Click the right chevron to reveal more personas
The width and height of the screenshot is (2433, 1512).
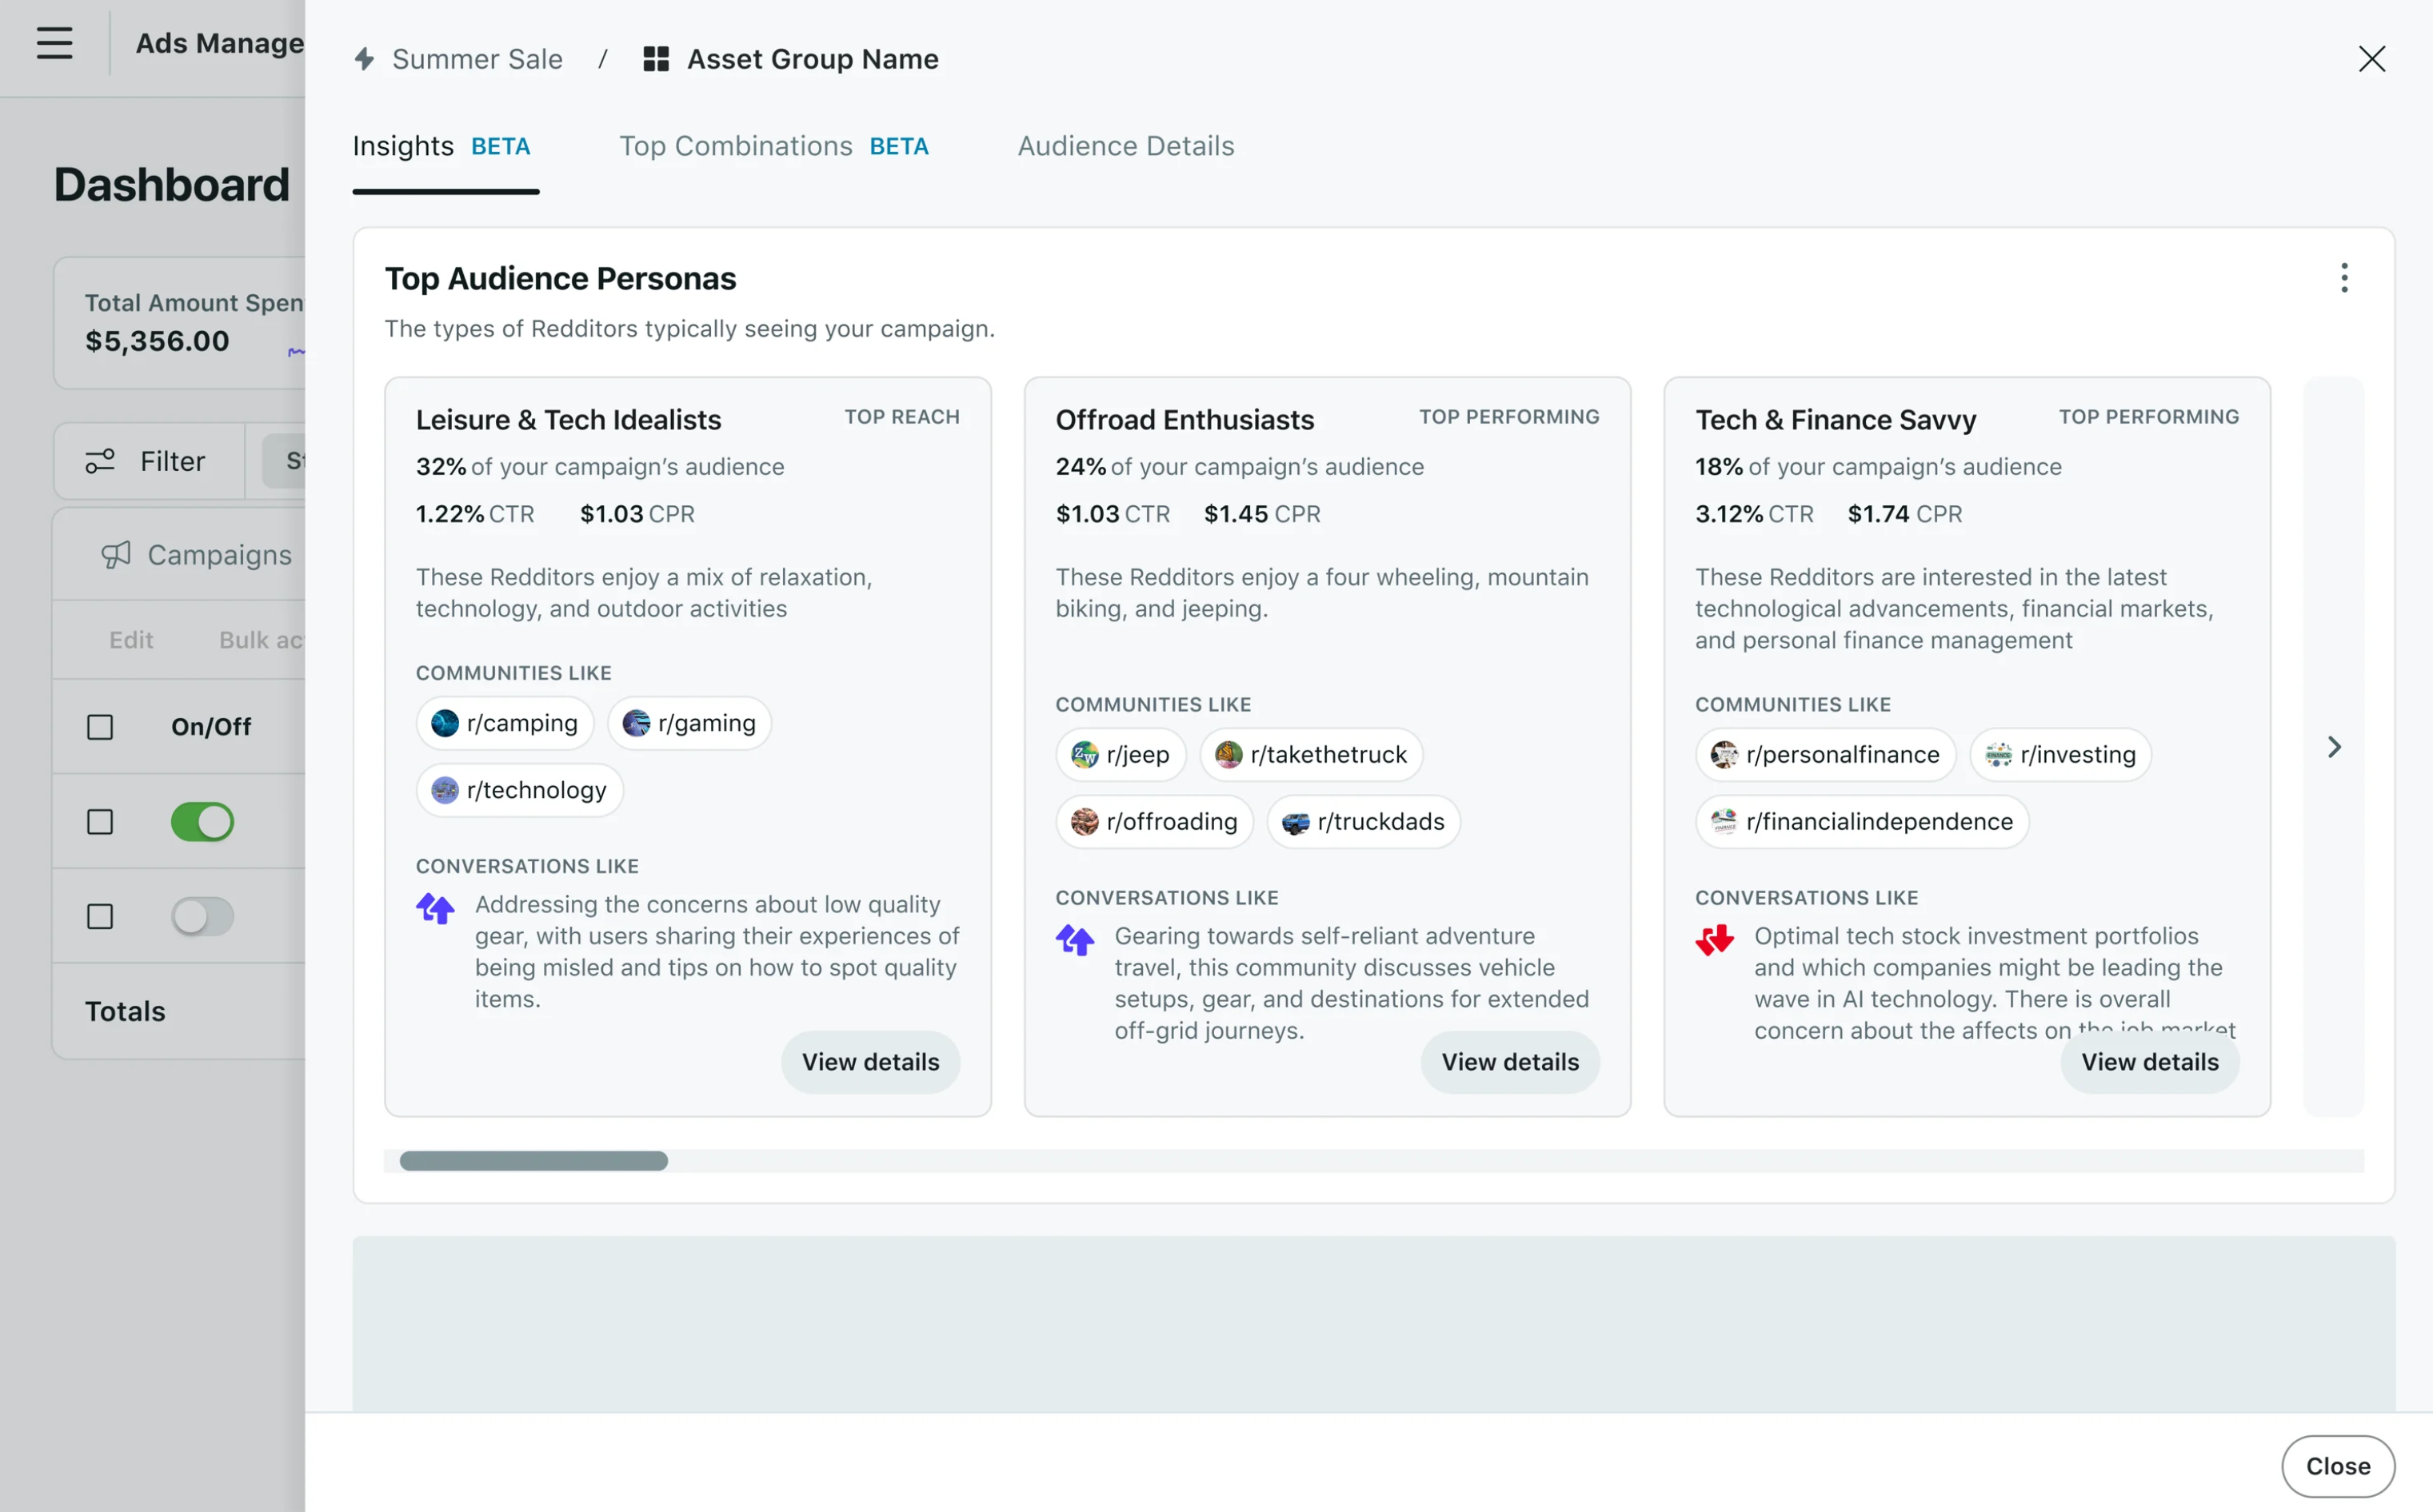[x=2335, y=746]
